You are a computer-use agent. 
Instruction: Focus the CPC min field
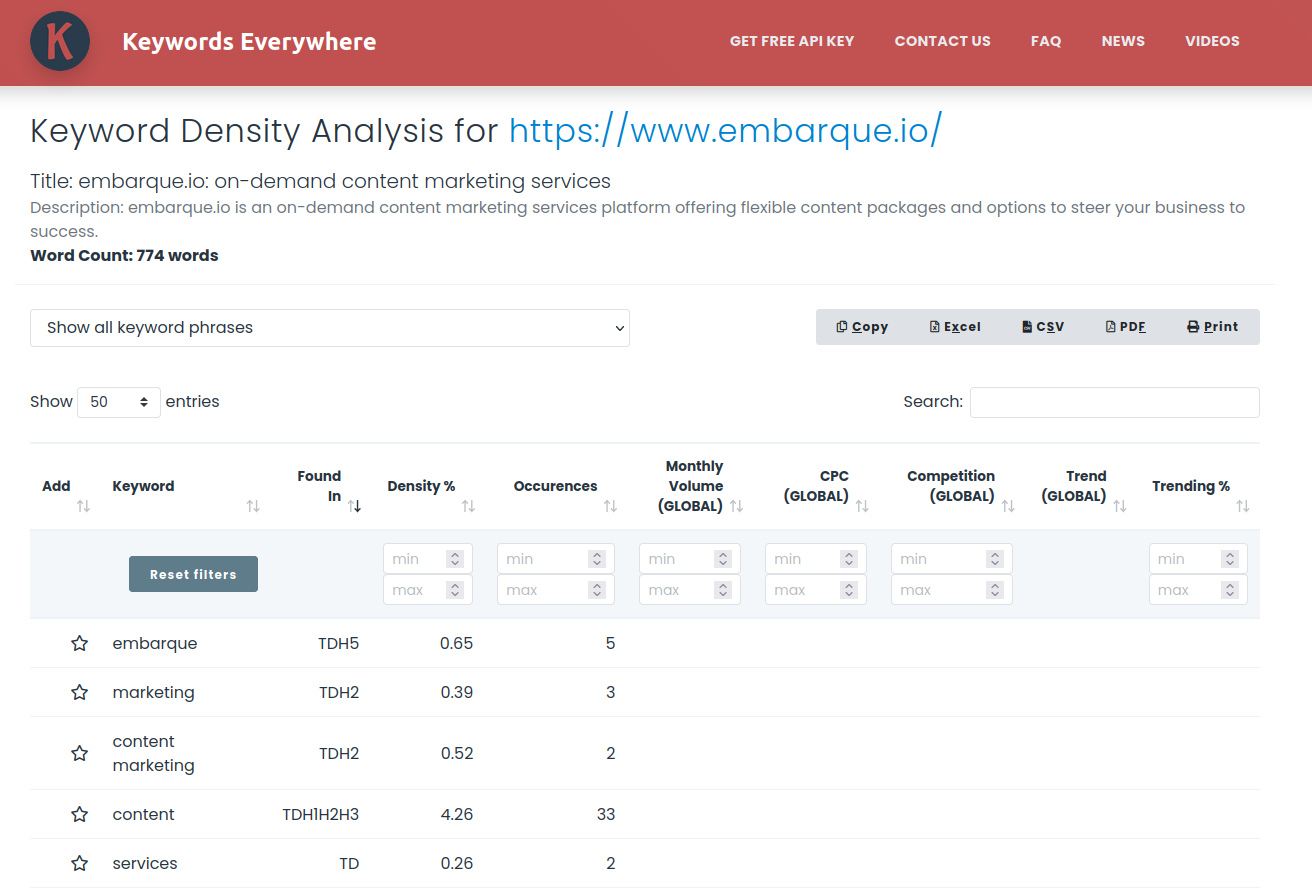point(816,559)
